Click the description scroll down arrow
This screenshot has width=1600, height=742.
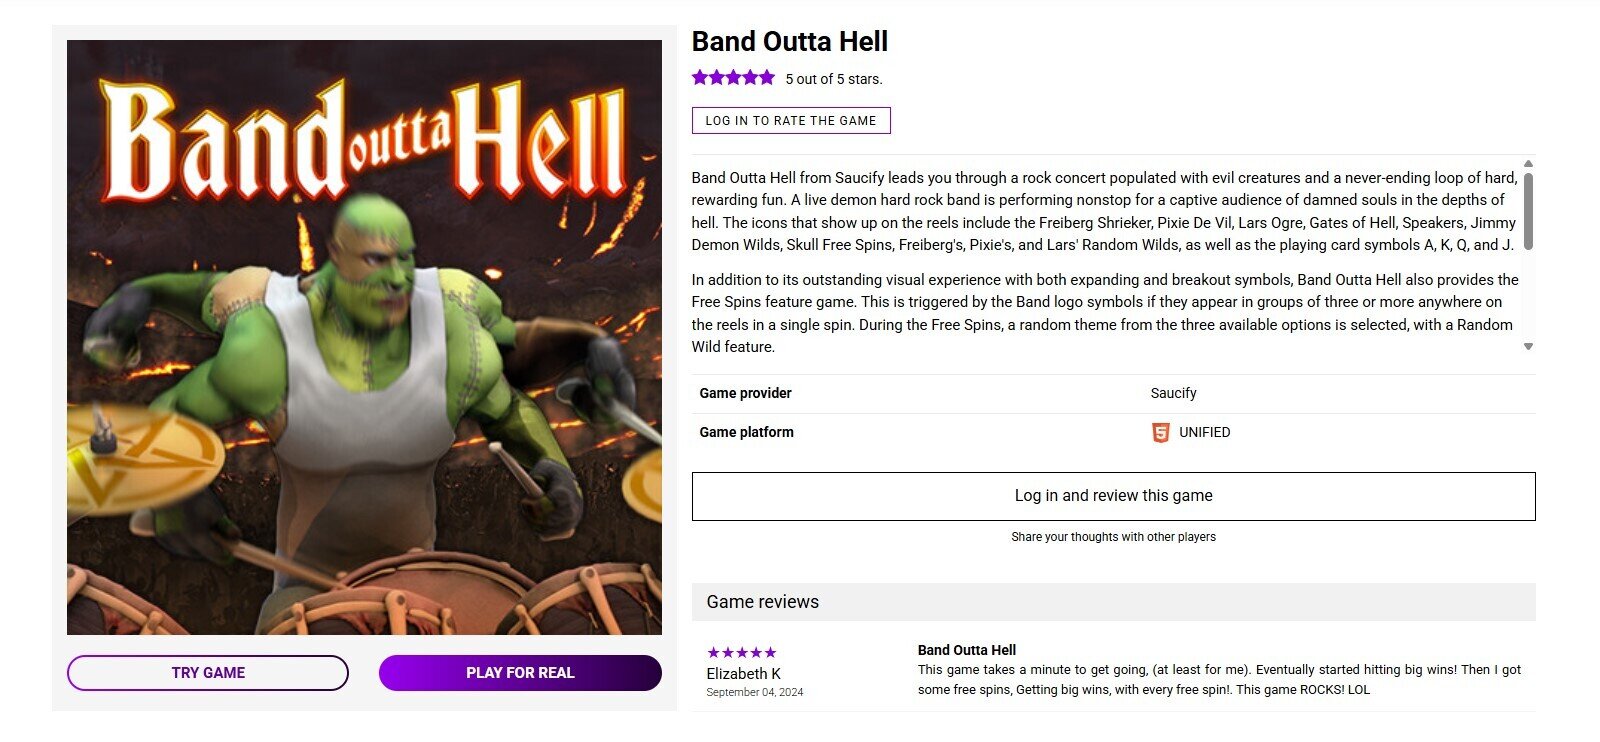coord(1528,346)
